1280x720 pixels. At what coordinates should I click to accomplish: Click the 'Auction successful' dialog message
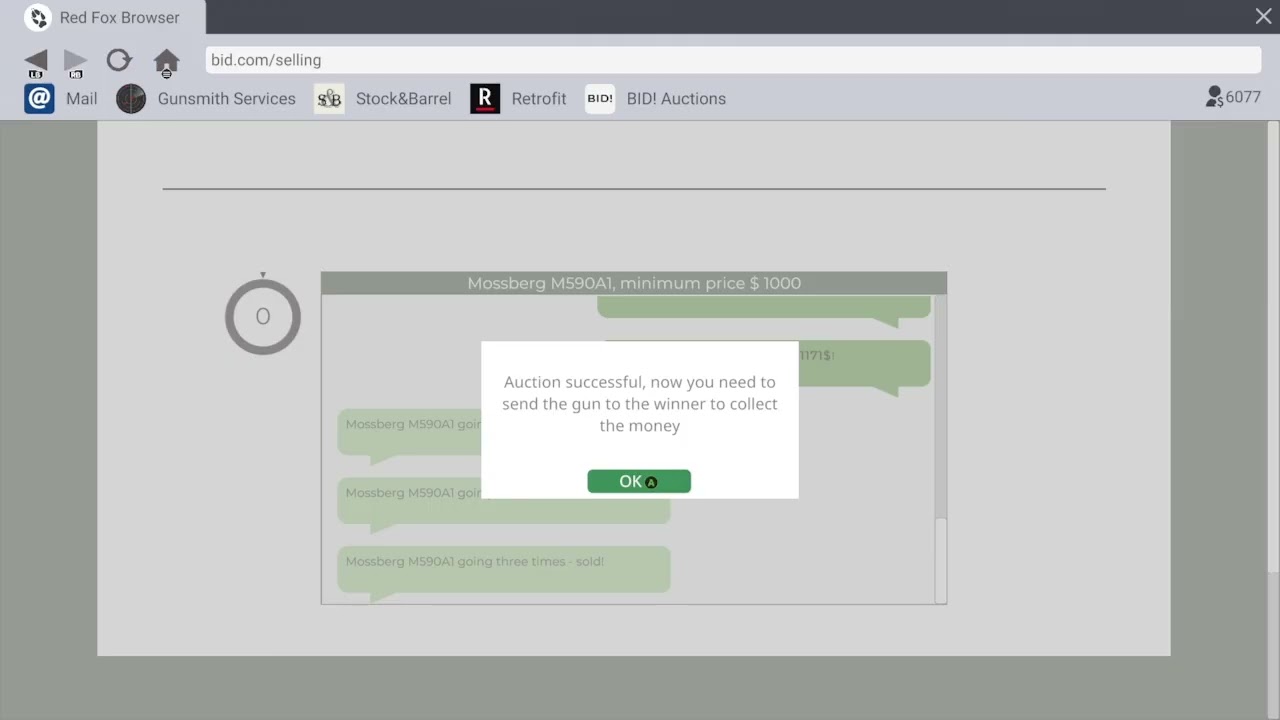(x=640, y=404)
